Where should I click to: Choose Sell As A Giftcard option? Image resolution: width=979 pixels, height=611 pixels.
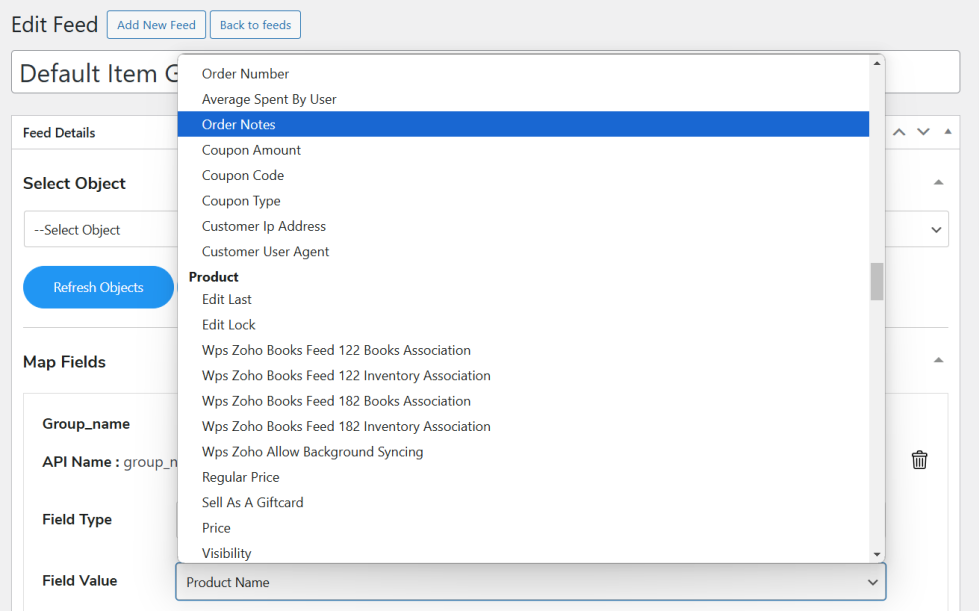[x=253, y=502]
